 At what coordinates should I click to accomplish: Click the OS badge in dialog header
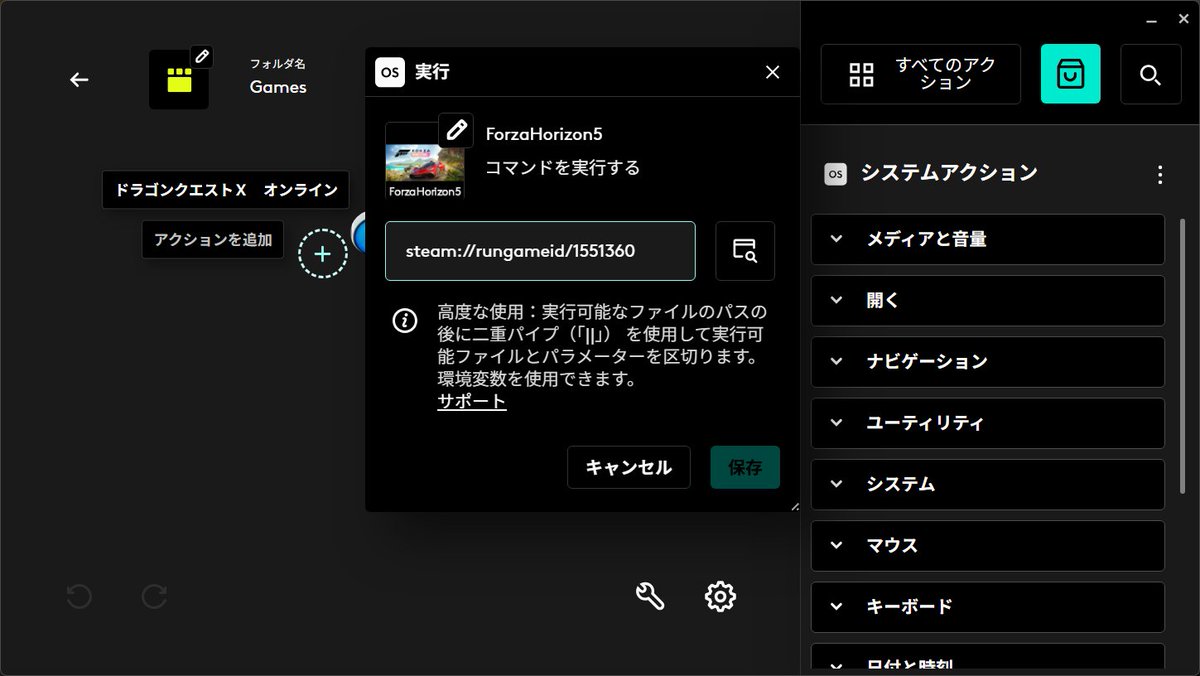390,72
